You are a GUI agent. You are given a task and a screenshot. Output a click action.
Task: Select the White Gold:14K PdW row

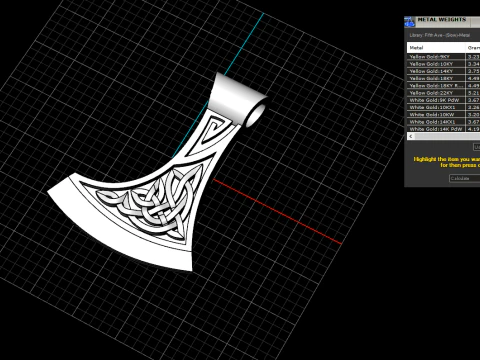coord(443,129)
